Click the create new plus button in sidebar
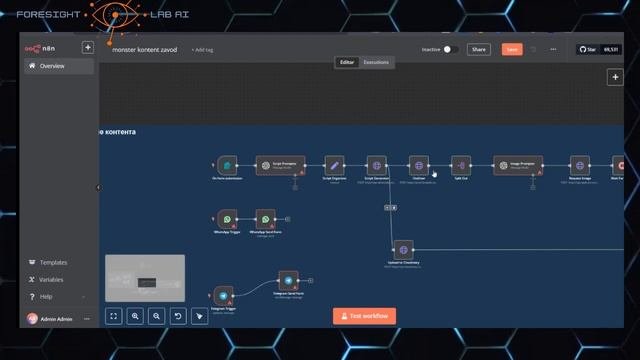The width and height of the screenshot is (640, 360). [x=88, y=47]
